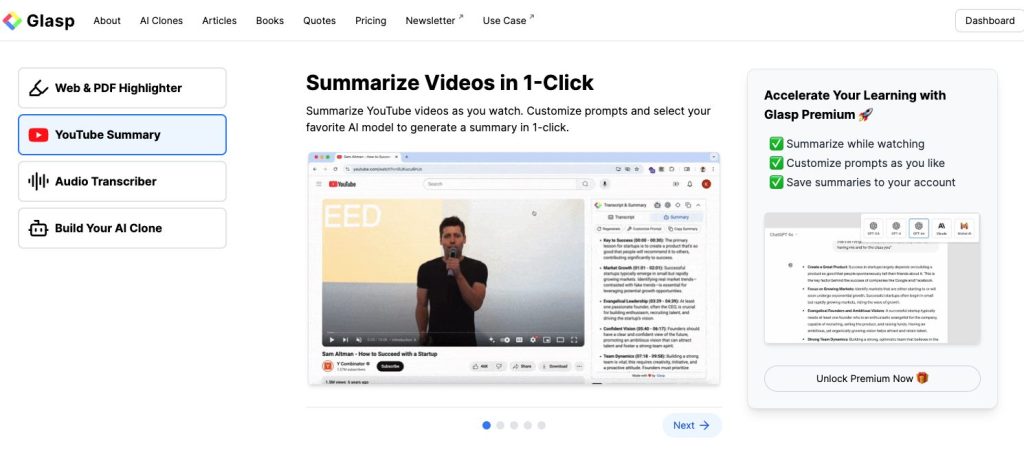The width and height of the screenshot is (1024, 470).
Task: Open the YouTube summary demo screenshot
Action: [514, 268]
